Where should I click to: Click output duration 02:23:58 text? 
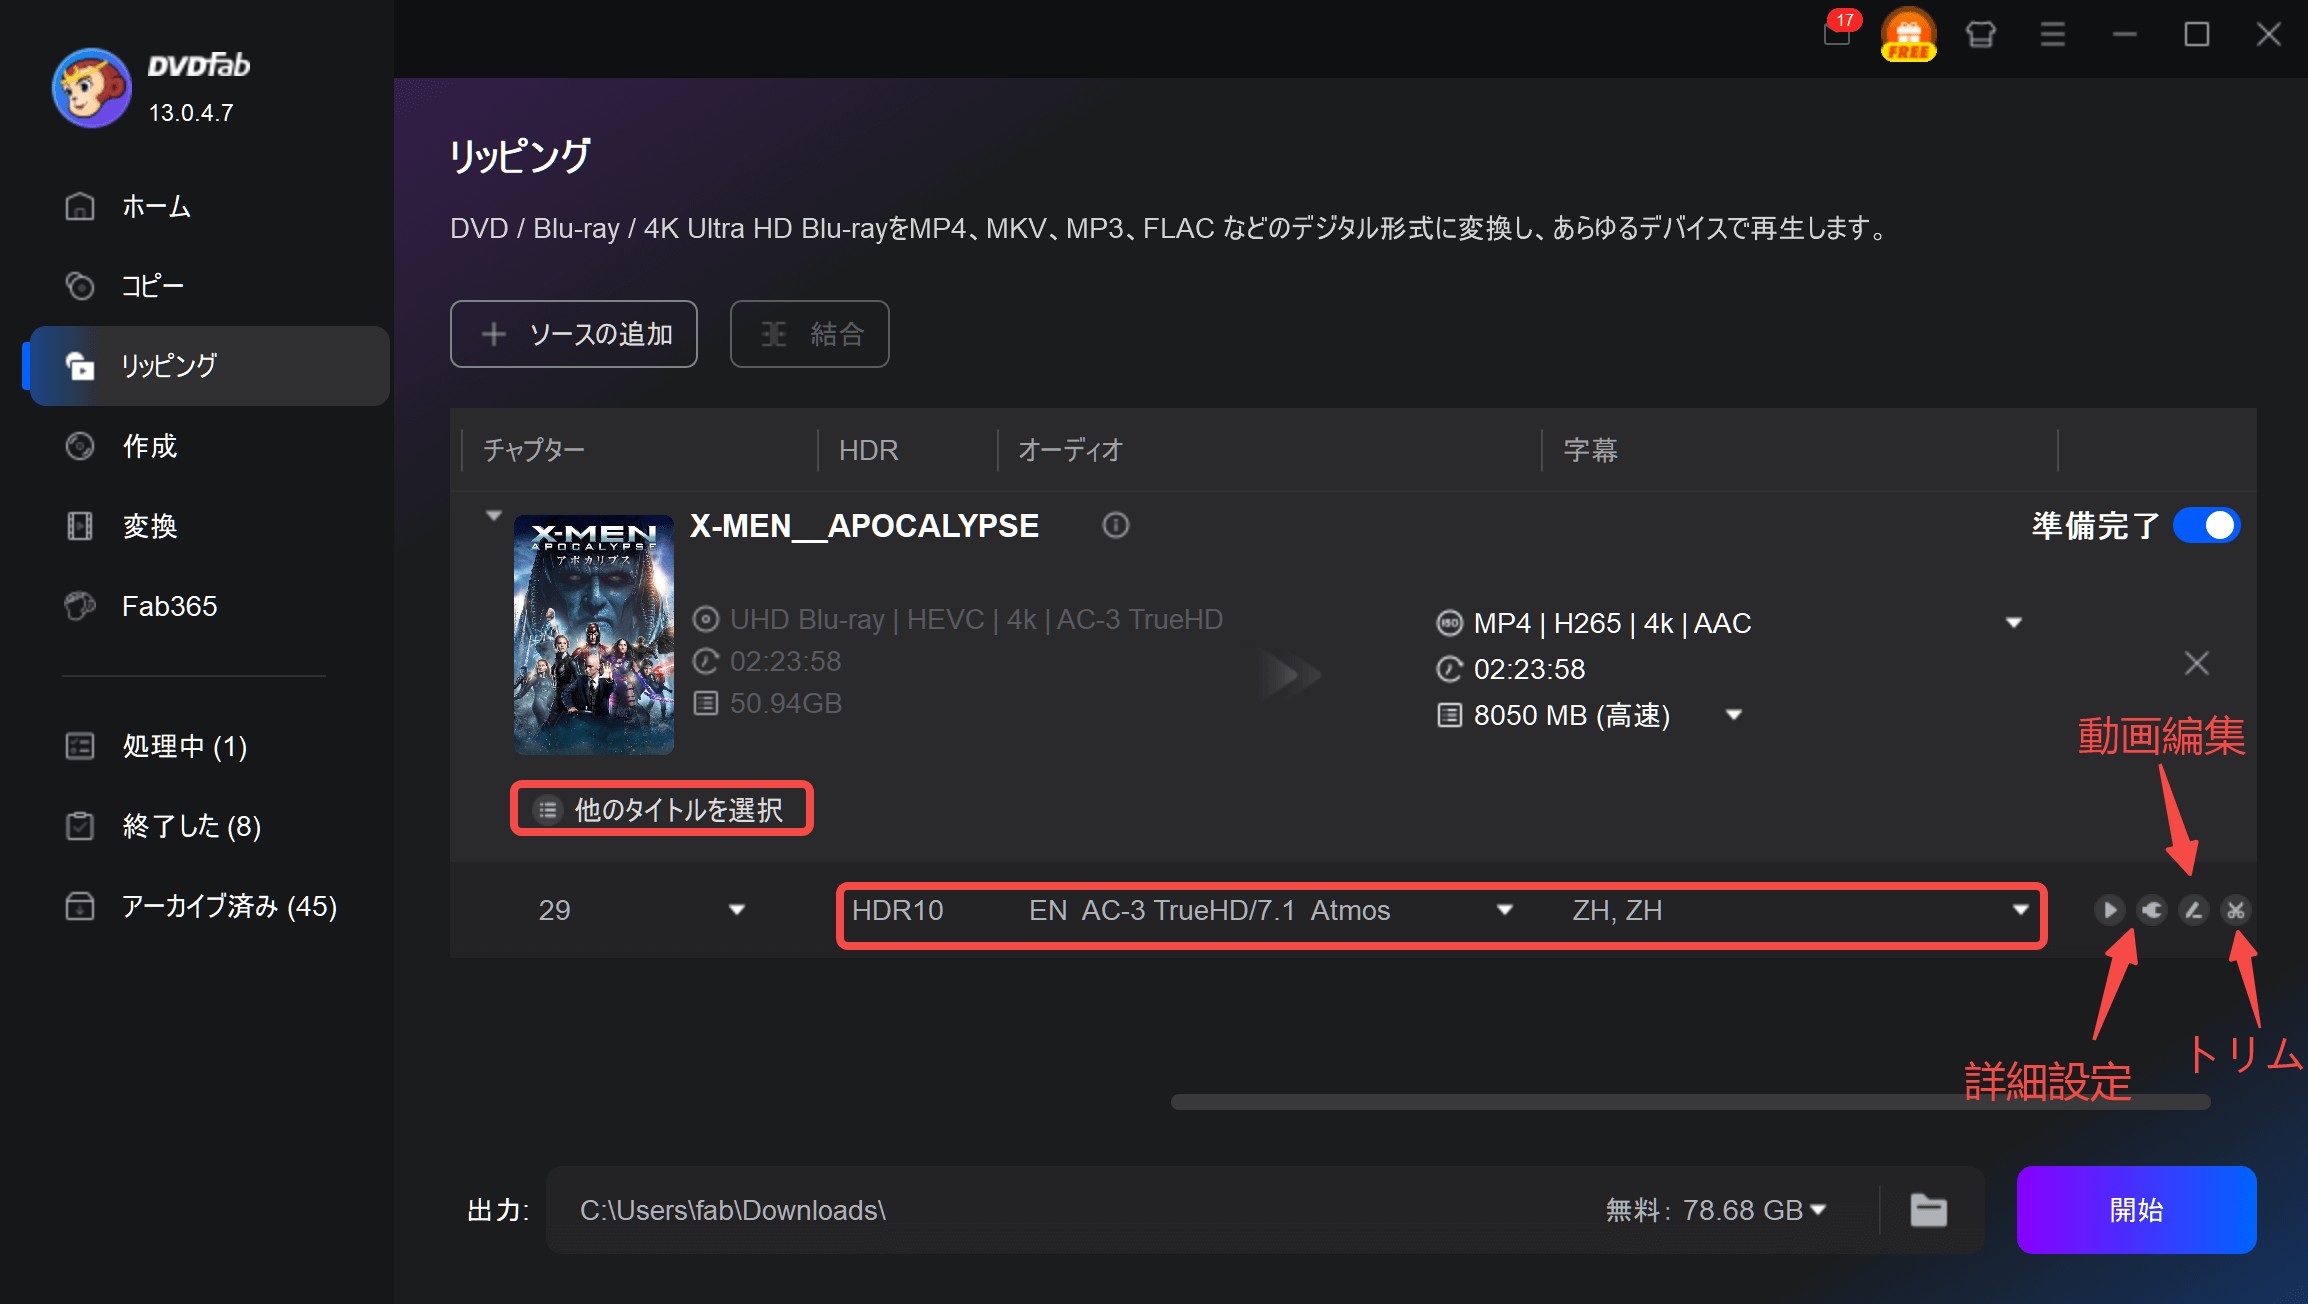1529,669
